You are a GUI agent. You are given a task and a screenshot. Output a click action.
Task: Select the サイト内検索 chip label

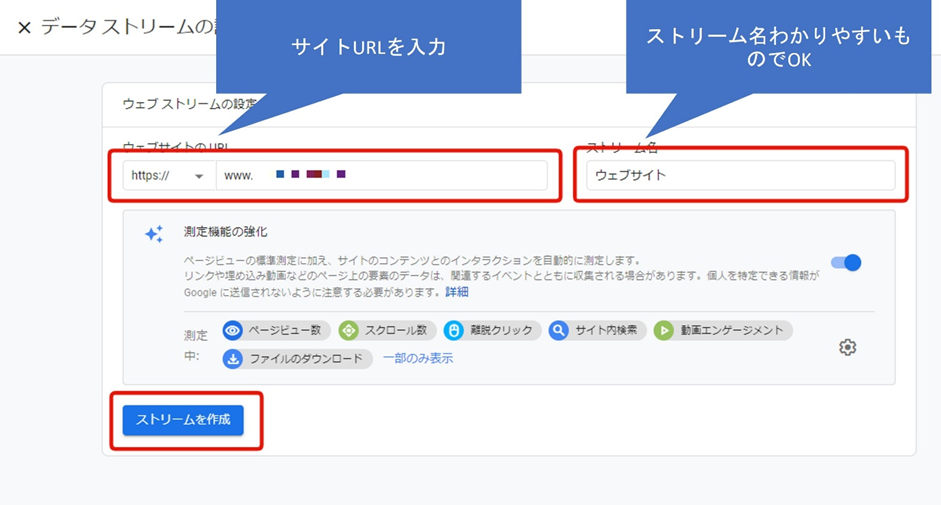(606, 330)
